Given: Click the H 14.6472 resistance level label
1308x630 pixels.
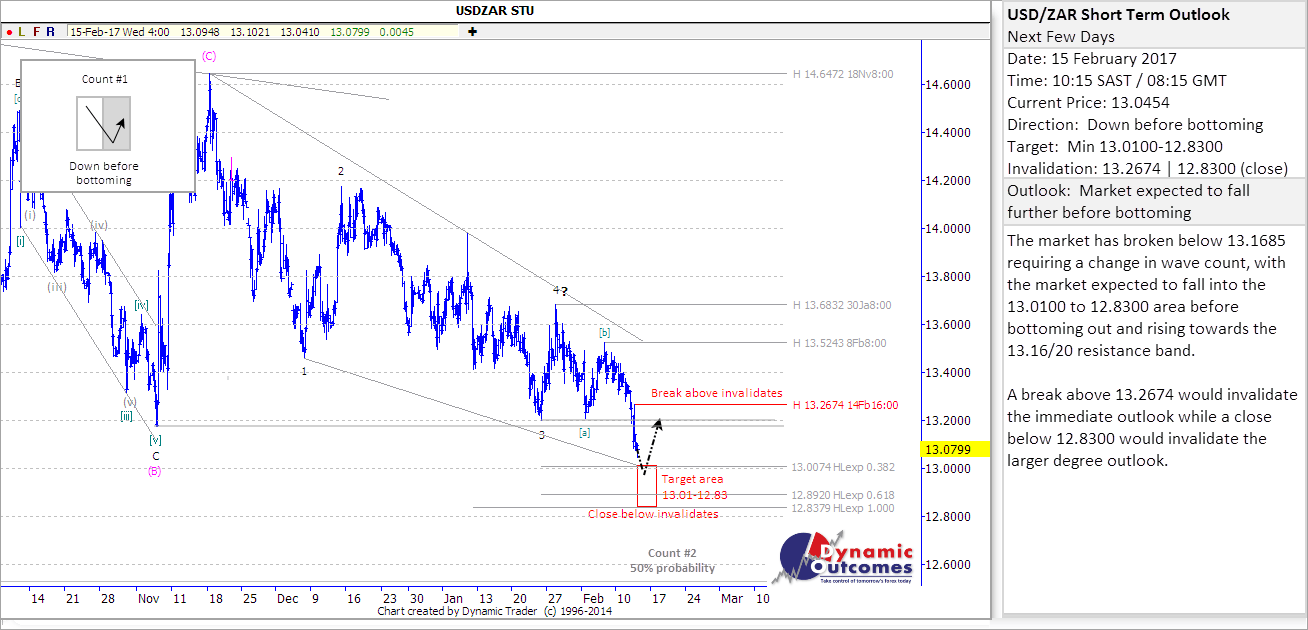Looking at the screenshot, I should 842,74.
